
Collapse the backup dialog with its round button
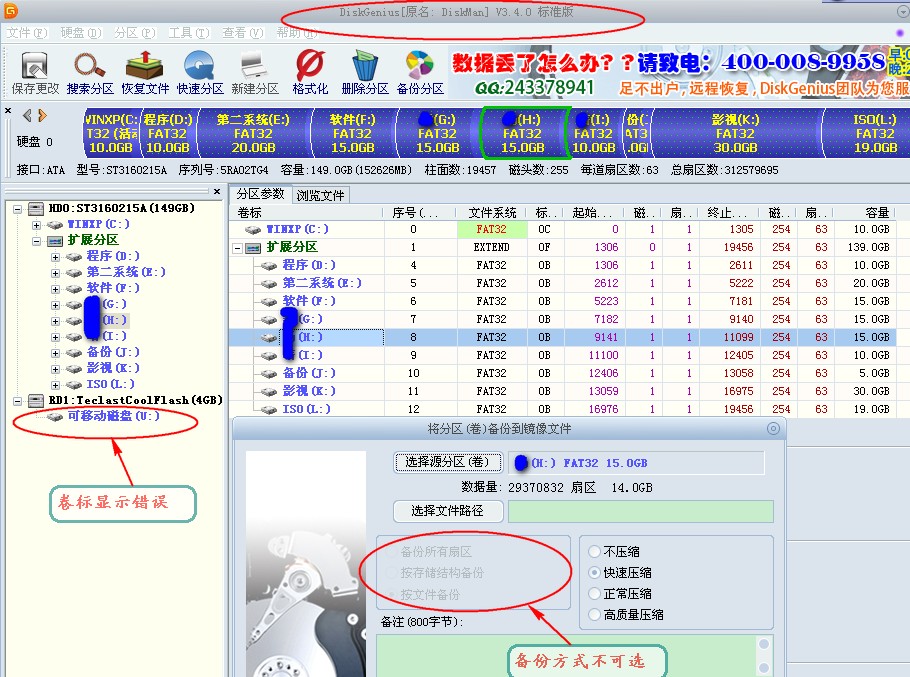773,429
